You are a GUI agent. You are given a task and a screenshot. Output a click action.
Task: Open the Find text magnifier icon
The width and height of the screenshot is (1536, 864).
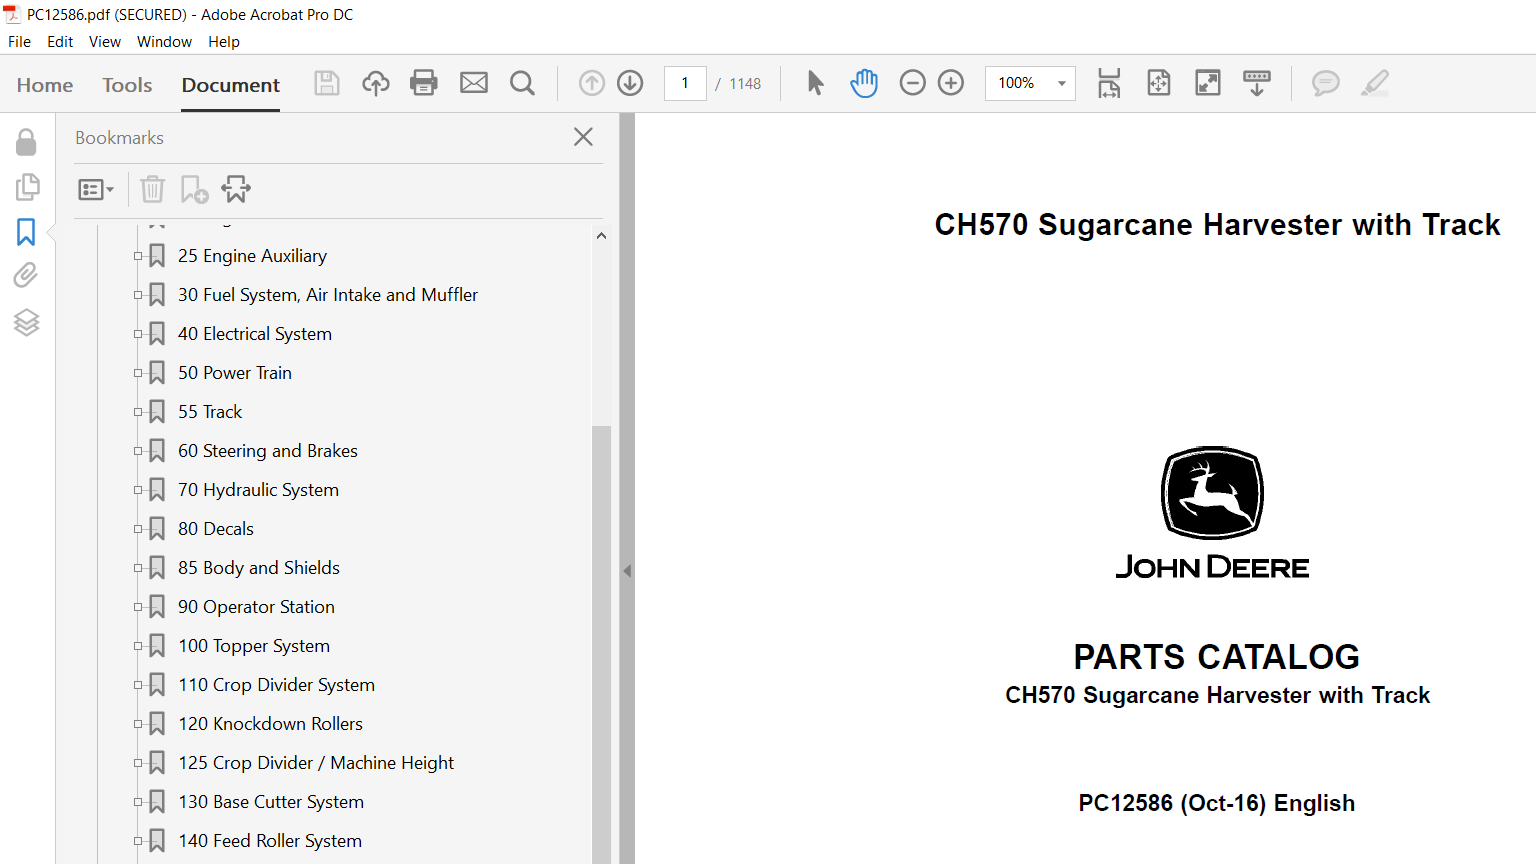tap(522, 83)
